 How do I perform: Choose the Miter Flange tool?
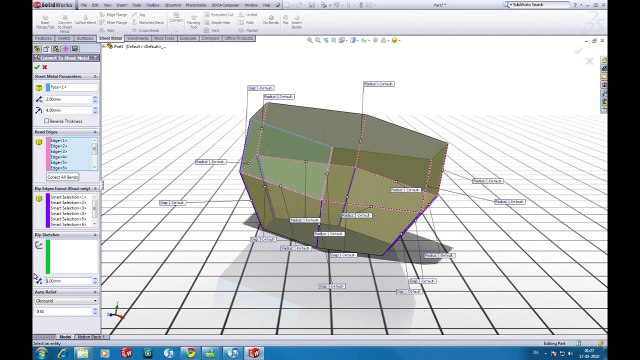tap(114, 22)
